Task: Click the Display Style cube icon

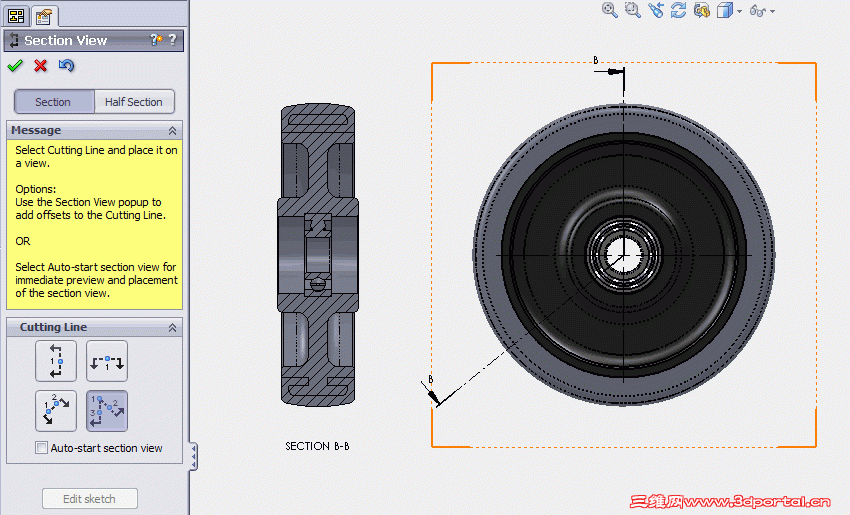Action: tap(724, 10)
